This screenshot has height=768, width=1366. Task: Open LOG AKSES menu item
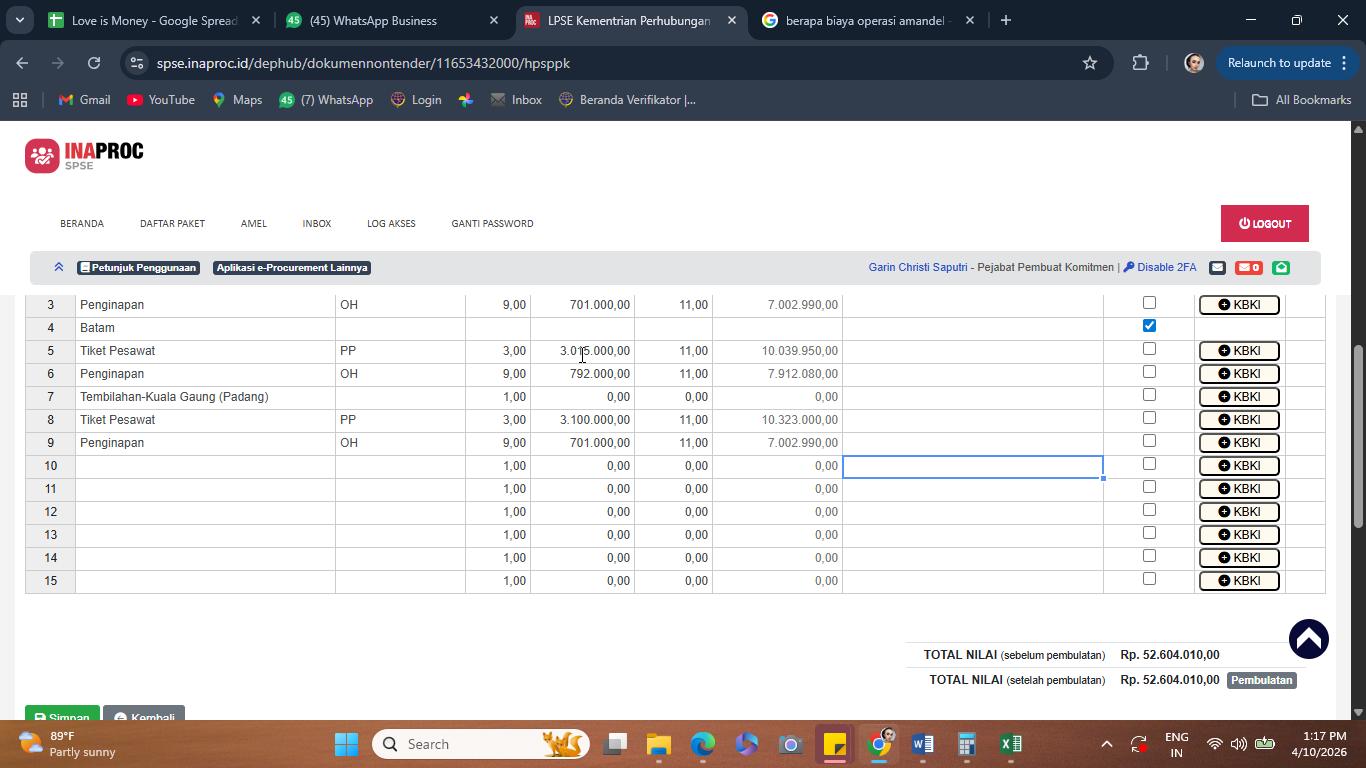pos(391,223)
